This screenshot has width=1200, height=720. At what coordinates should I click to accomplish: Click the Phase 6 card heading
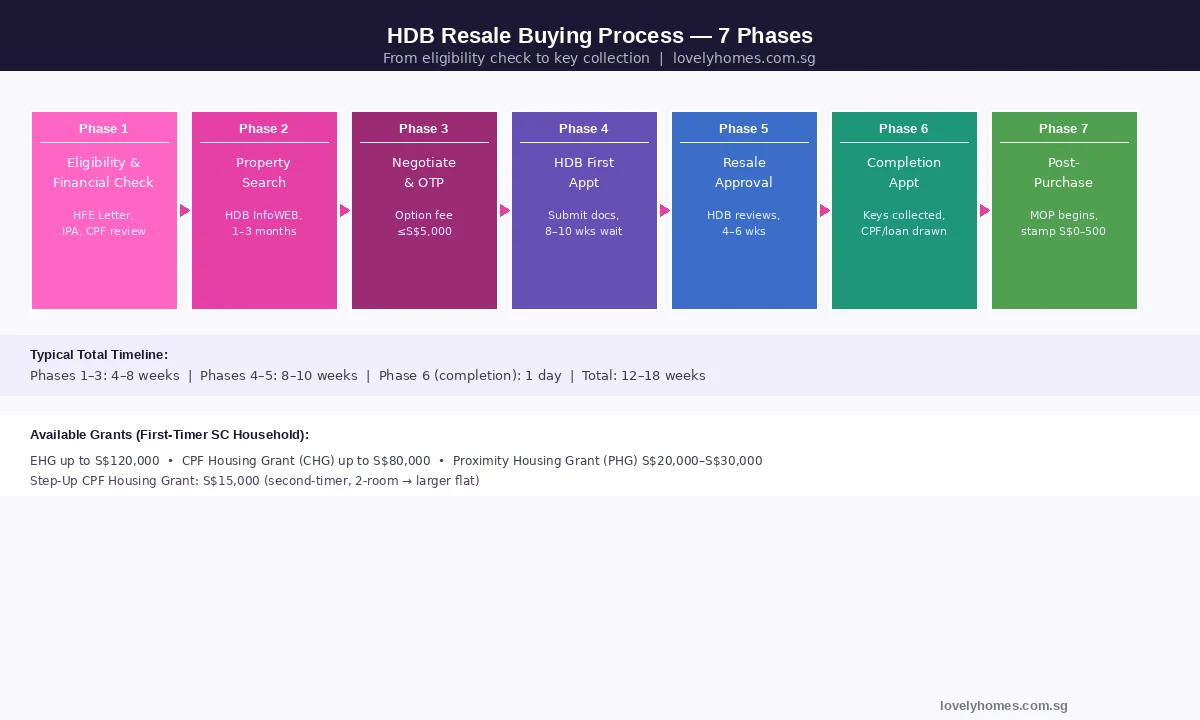pos(904,128)
